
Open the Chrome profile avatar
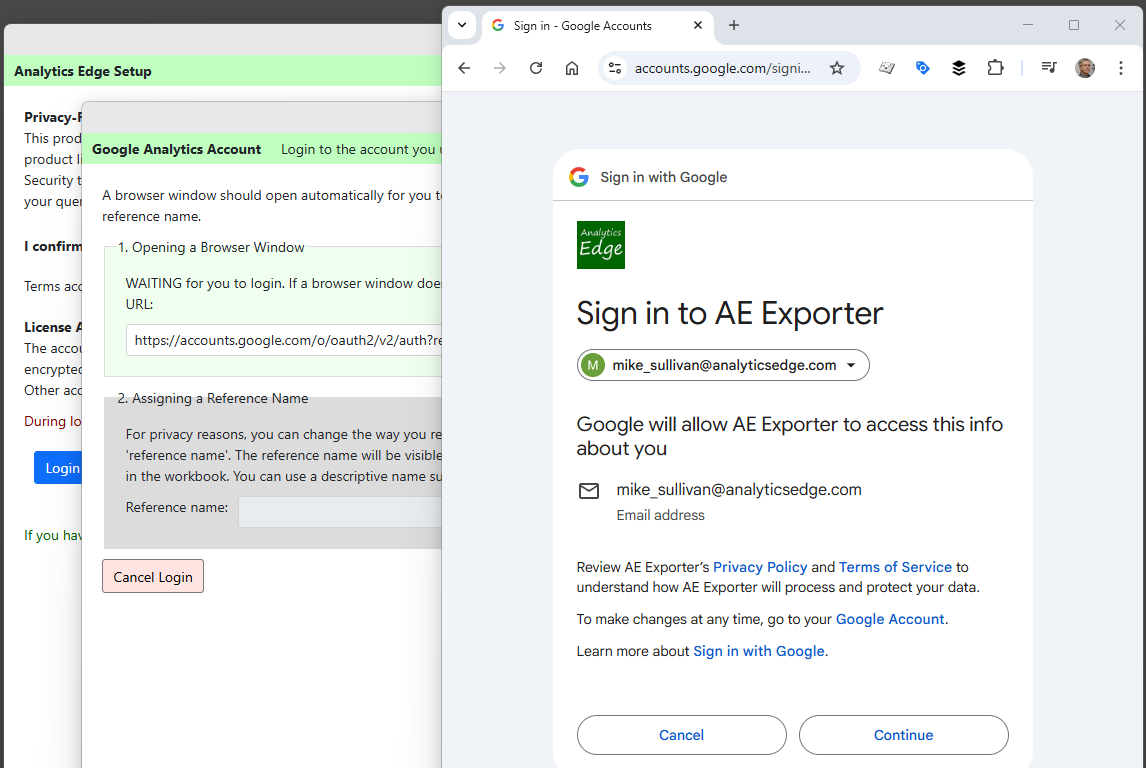click(1085, 68)
